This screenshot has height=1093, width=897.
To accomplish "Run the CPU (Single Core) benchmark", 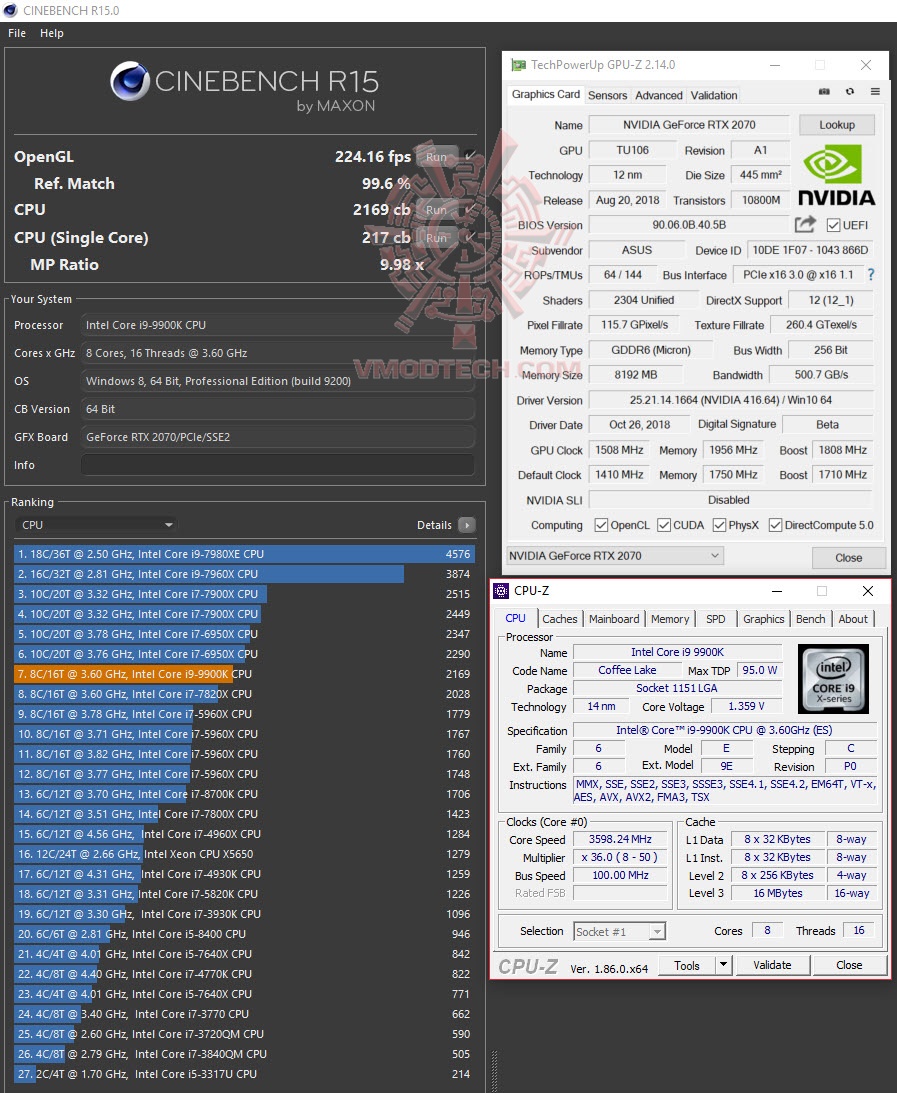I will pyautogui.click(x=437, y=237).
